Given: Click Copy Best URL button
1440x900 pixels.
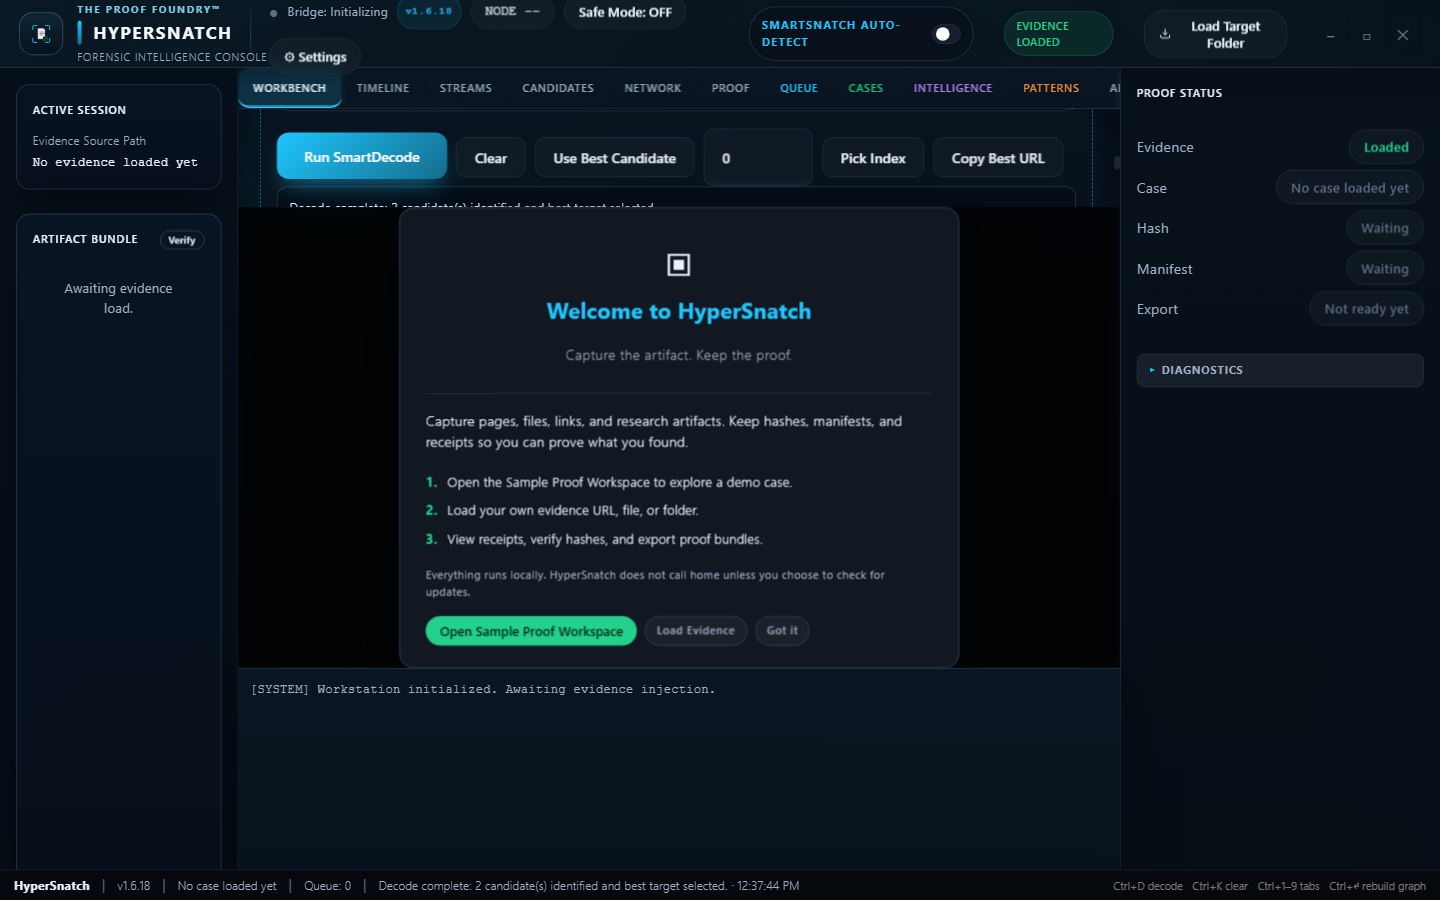Looking at the screenshot, I should (998, 158).
